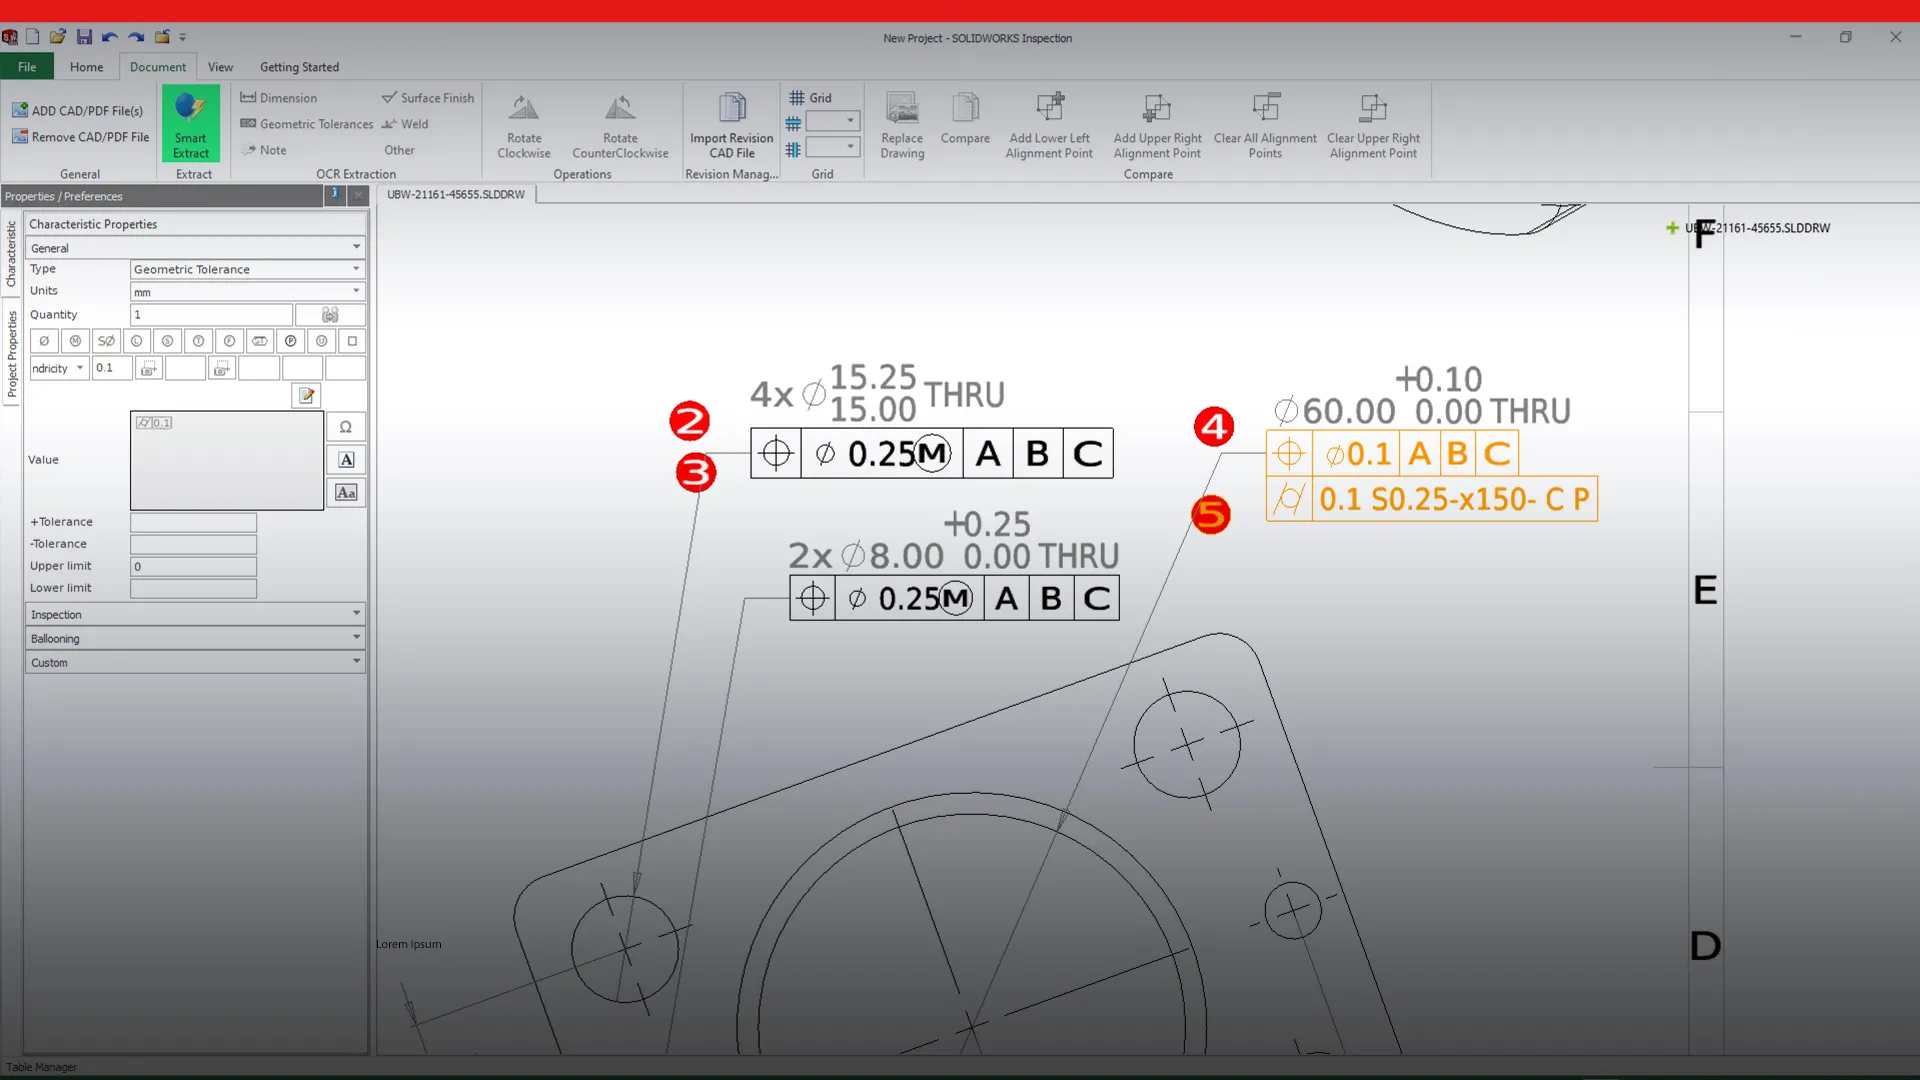Image resolution: width=1920 pixels, height=1080 pixels.
Task: Open the File menu
Action: coord(26,66)
